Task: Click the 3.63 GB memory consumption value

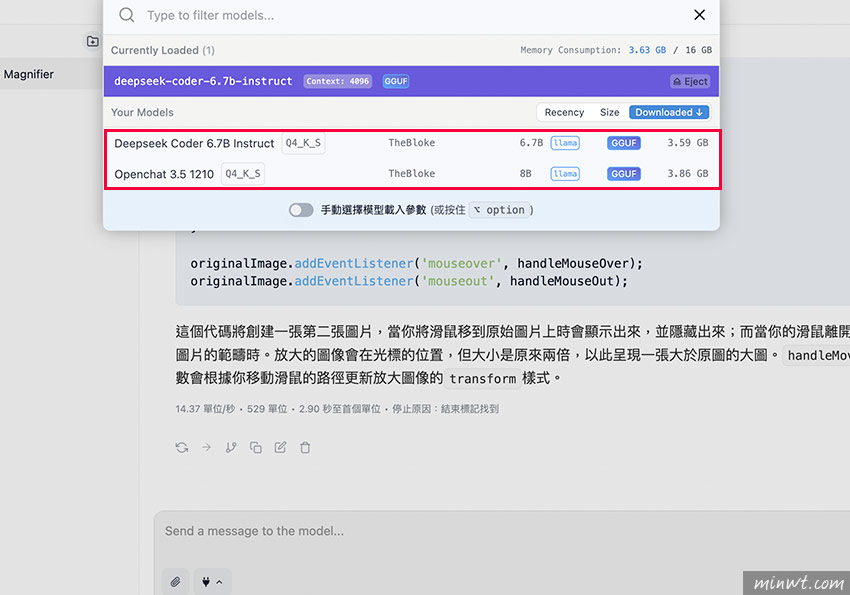Action: pyautogui.click(x=647, y=50)
